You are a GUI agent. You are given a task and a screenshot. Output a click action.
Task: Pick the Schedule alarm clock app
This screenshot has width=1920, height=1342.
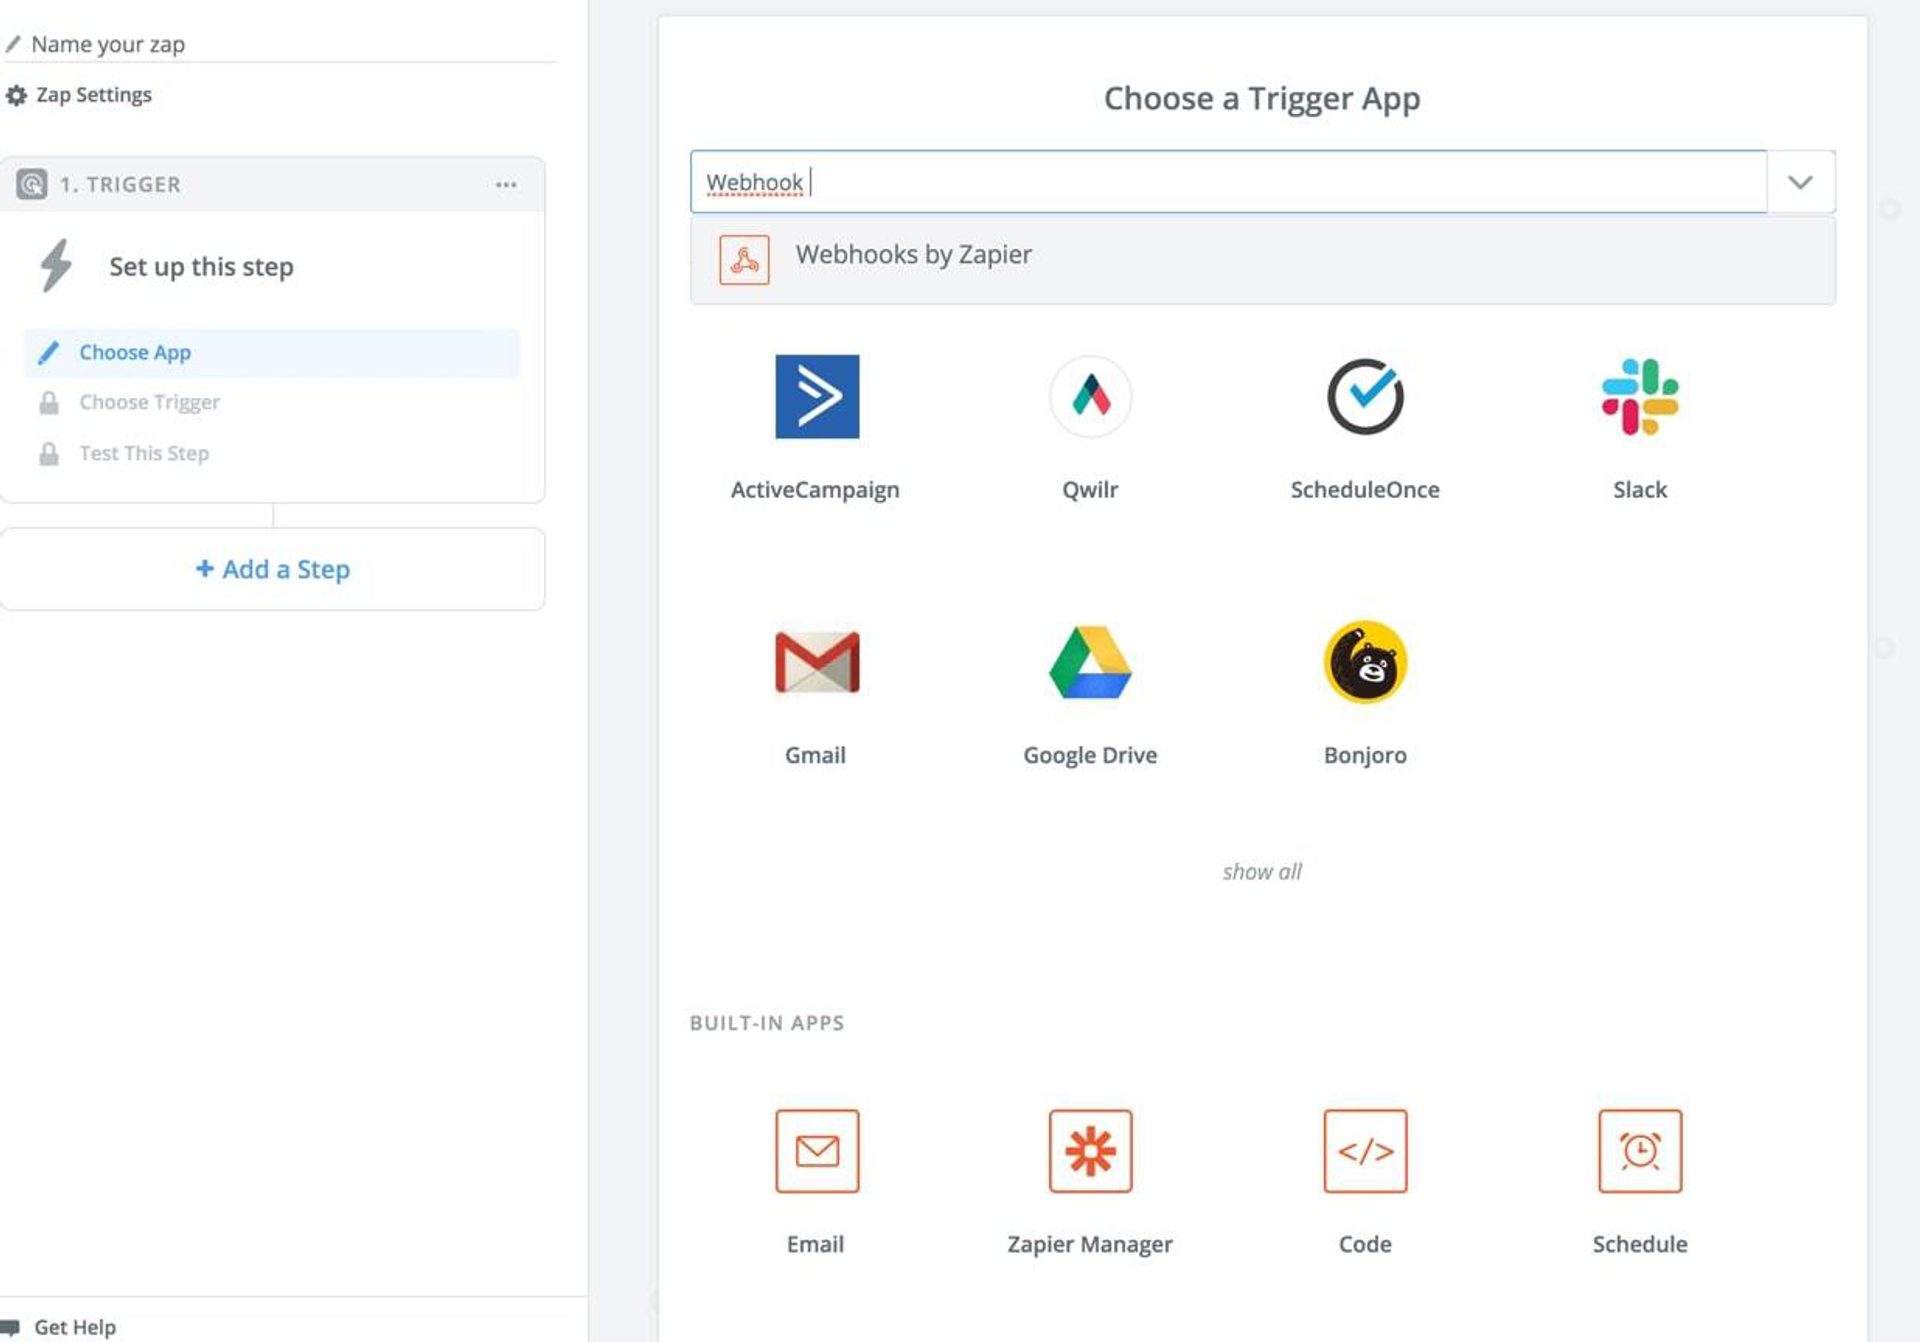tap(1639, 1151)
